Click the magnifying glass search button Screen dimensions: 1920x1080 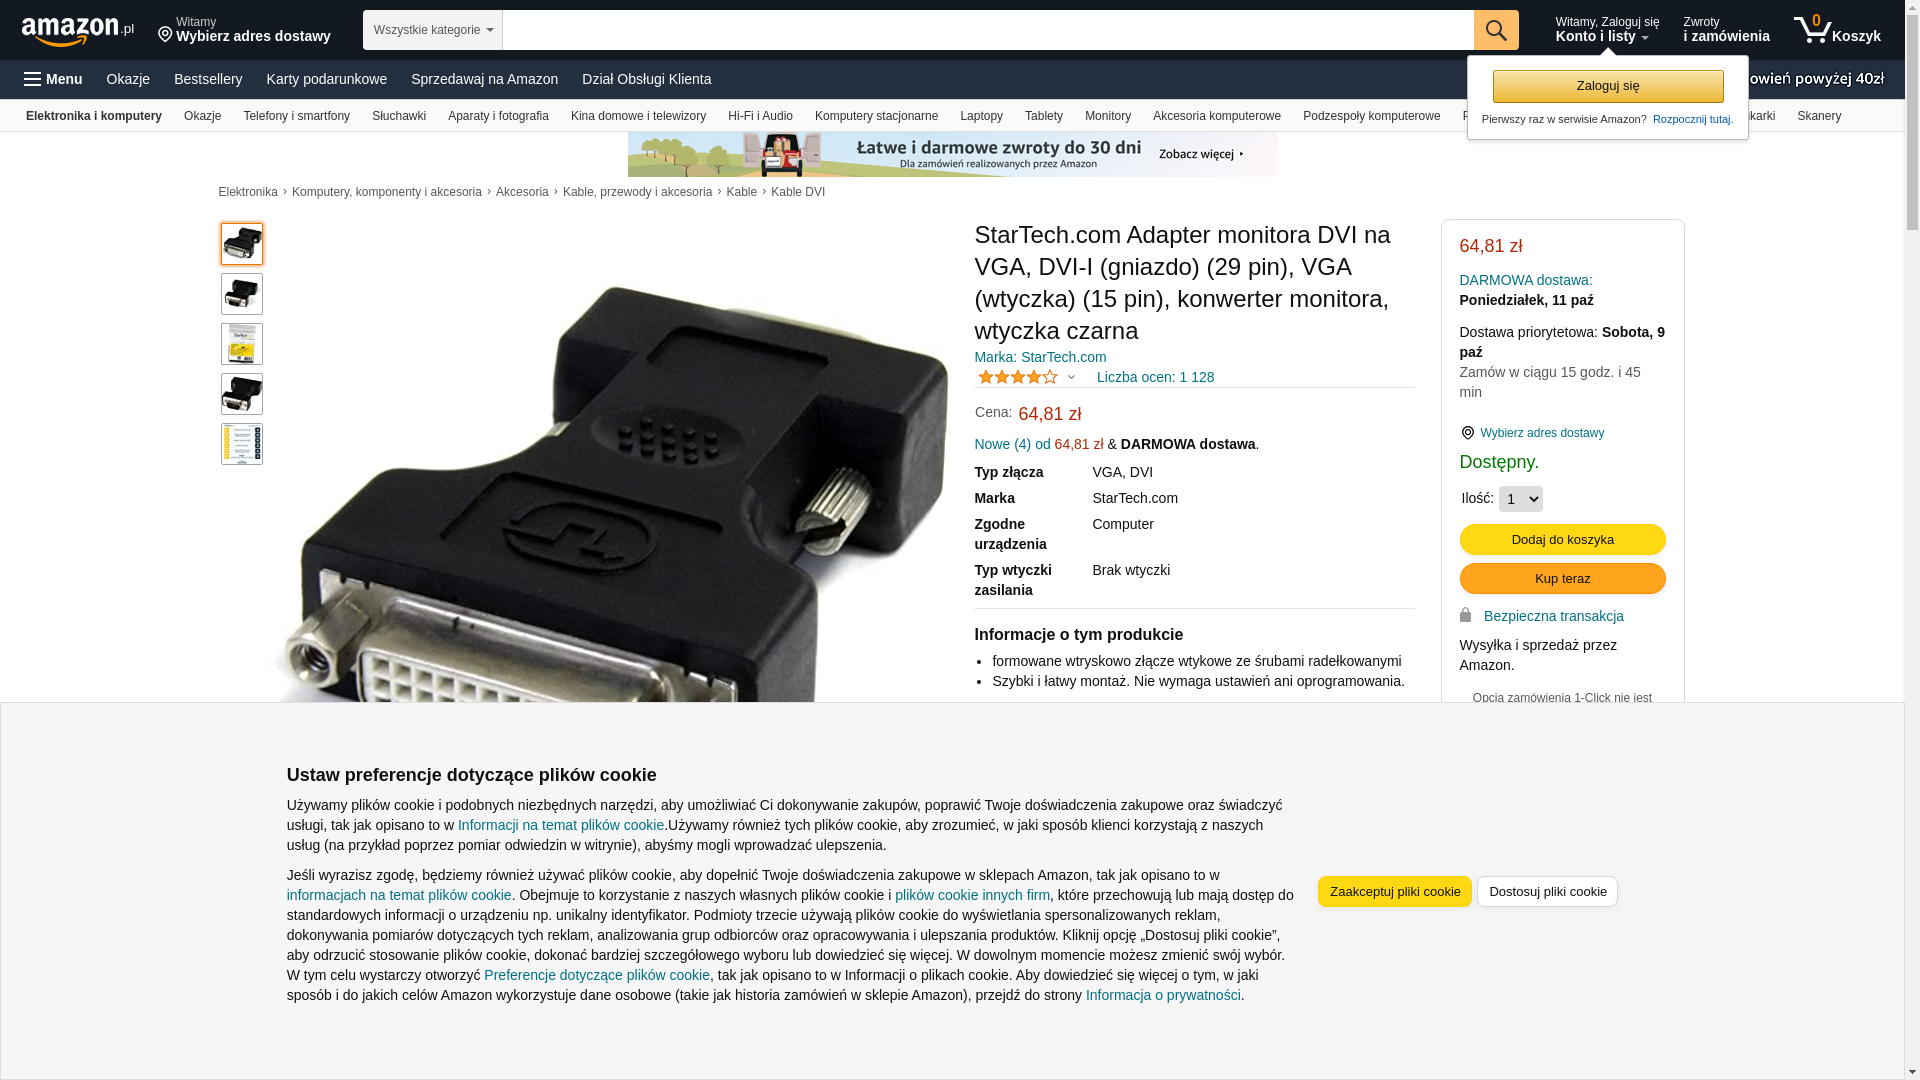pyautogui.click(x=1496, y=30)
